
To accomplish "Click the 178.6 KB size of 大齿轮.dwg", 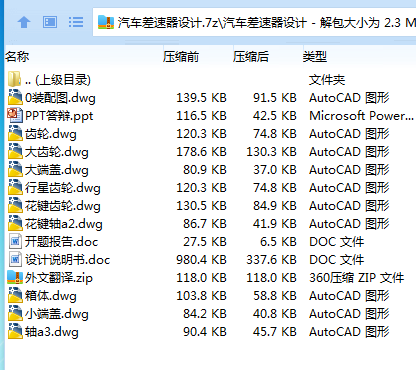I will tap(201, 152).
